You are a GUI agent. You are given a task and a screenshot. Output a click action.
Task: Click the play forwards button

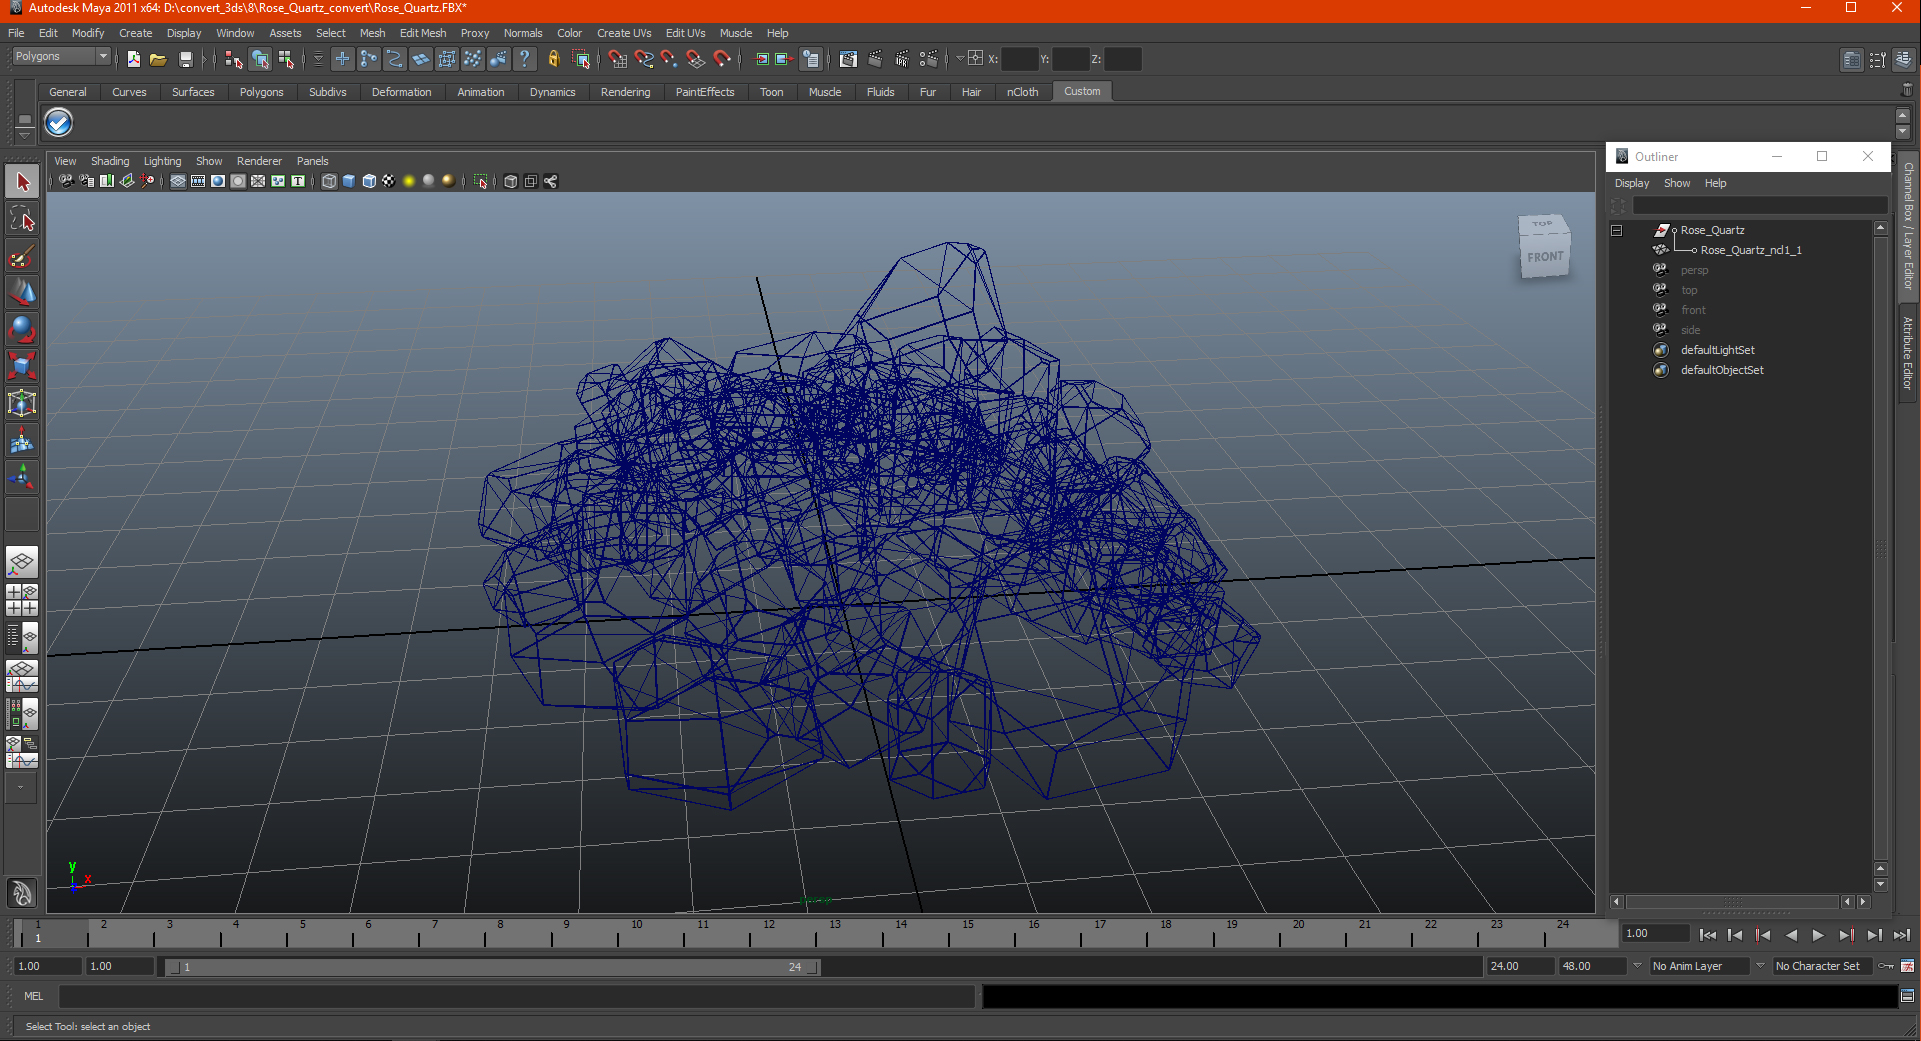[x=1818, y=935]
